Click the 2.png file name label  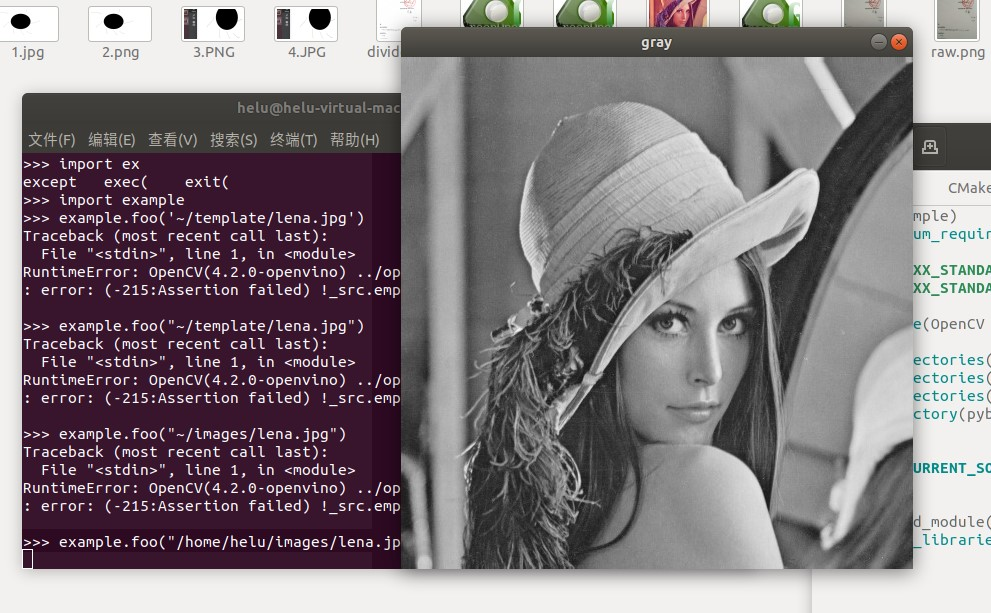(x=121, y=52)
